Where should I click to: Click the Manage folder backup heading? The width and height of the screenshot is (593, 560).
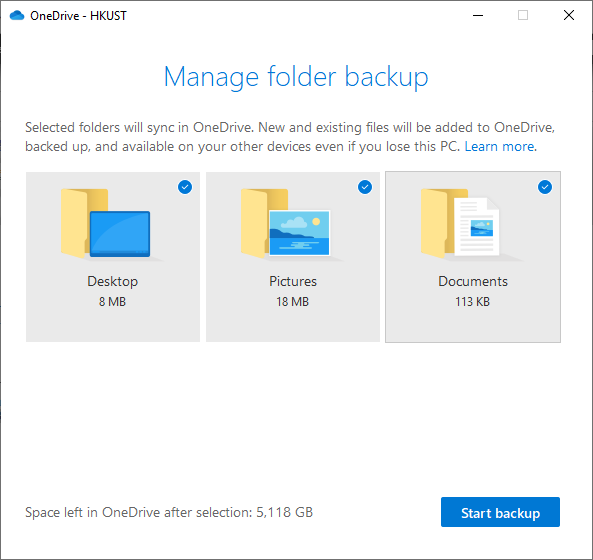(296, 77)
